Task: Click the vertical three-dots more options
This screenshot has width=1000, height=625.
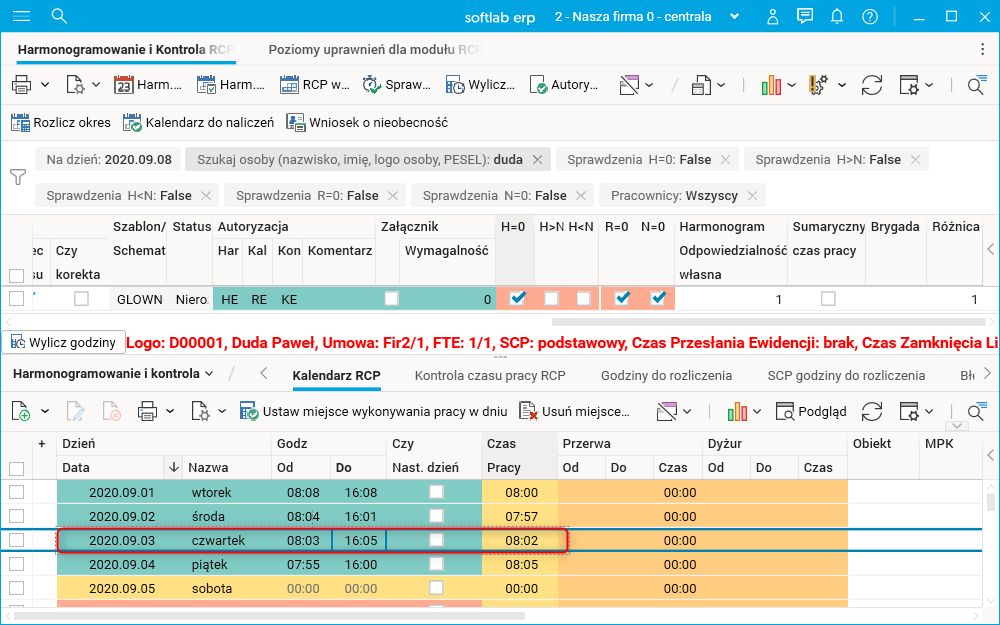Action: click(982, 50)
